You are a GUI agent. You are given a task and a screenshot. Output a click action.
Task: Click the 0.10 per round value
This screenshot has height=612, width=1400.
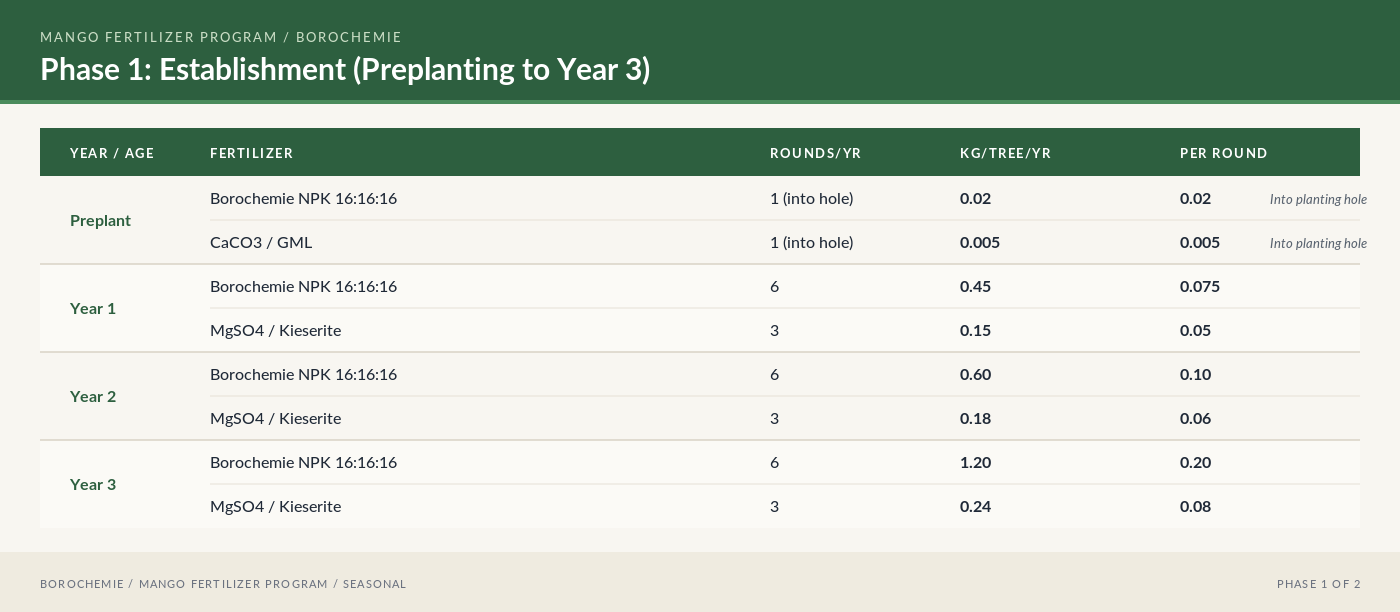pos(1195,374)
